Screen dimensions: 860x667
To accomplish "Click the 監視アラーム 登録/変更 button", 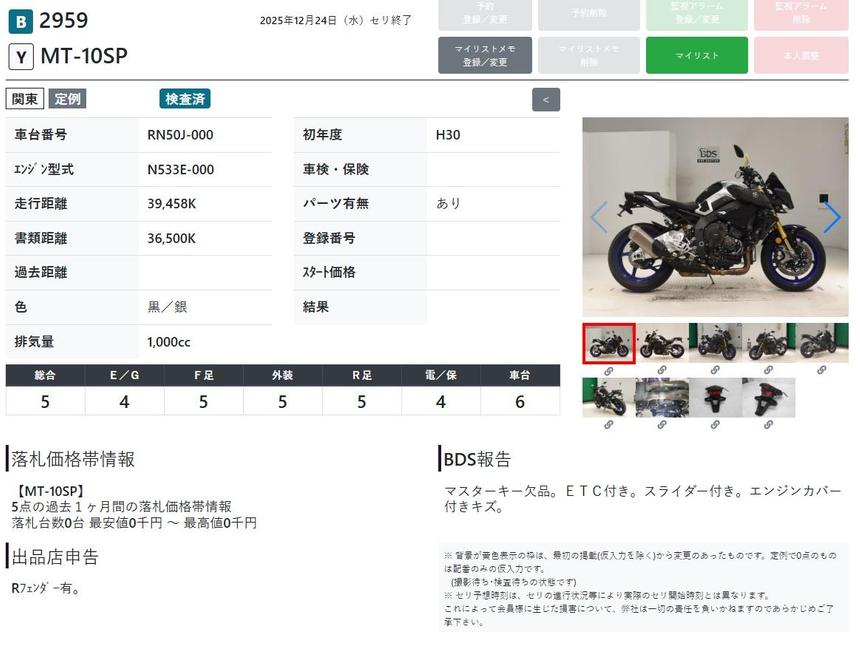I will pyautogui.click(x=697, y=14).
